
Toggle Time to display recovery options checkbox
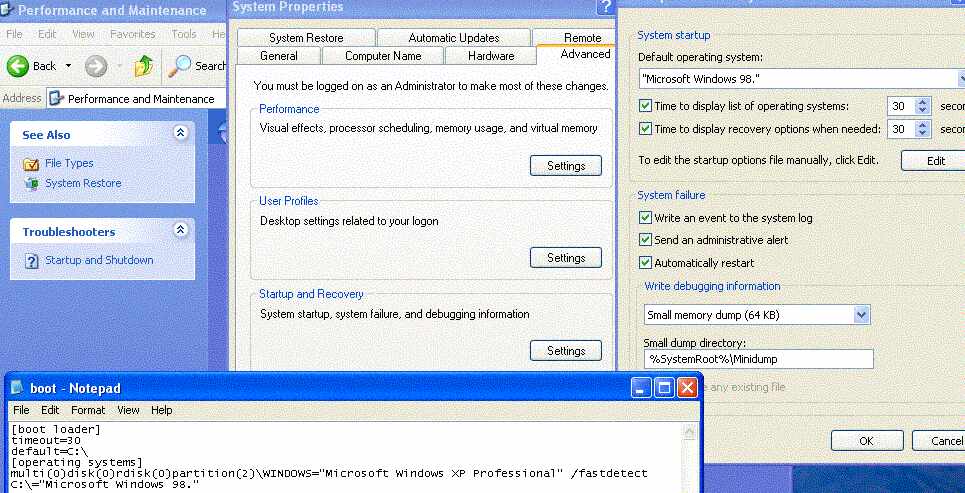(x=645, y=129)
